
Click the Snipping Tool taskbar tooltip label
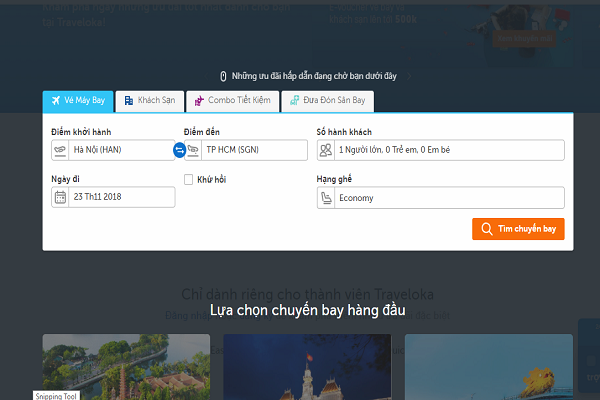[56, 396]
